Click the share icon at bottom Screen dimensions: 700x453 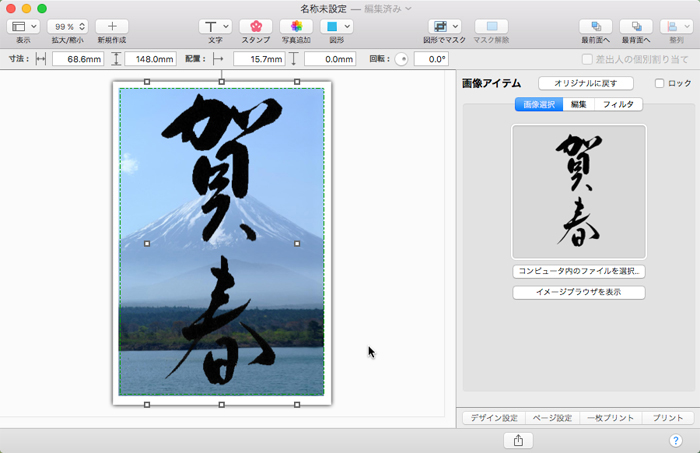coord(518,440)
